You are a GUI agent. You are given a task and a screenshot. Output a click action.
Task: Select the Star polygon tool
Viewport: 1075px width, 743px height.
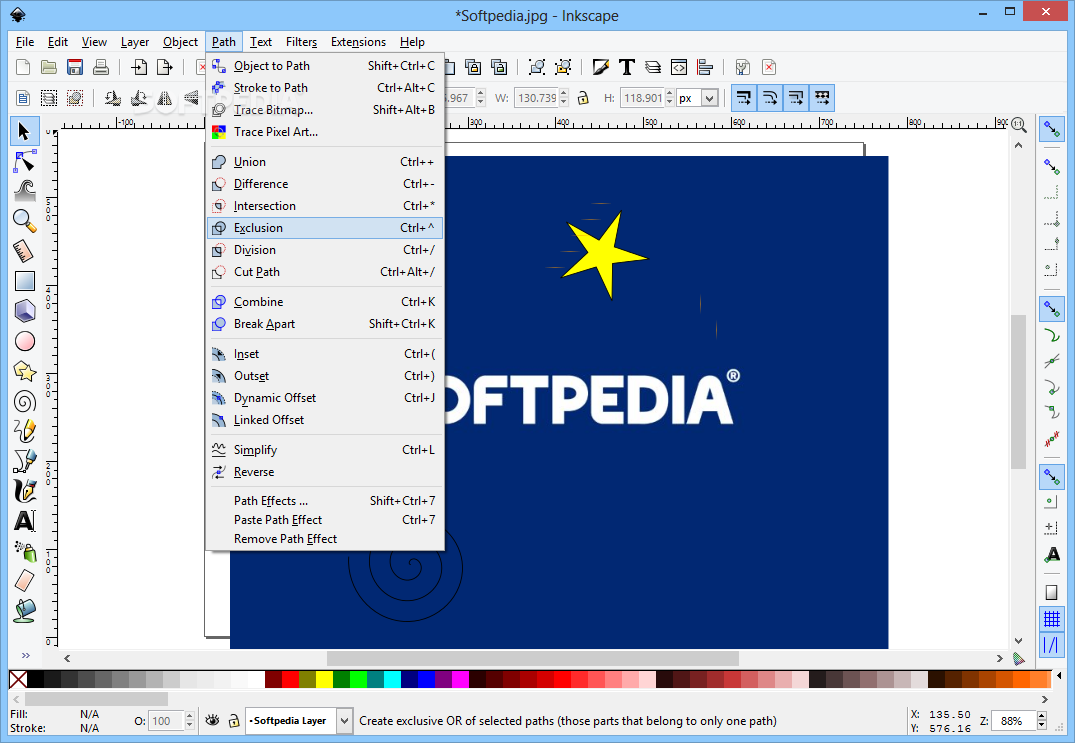pos(24,372)
